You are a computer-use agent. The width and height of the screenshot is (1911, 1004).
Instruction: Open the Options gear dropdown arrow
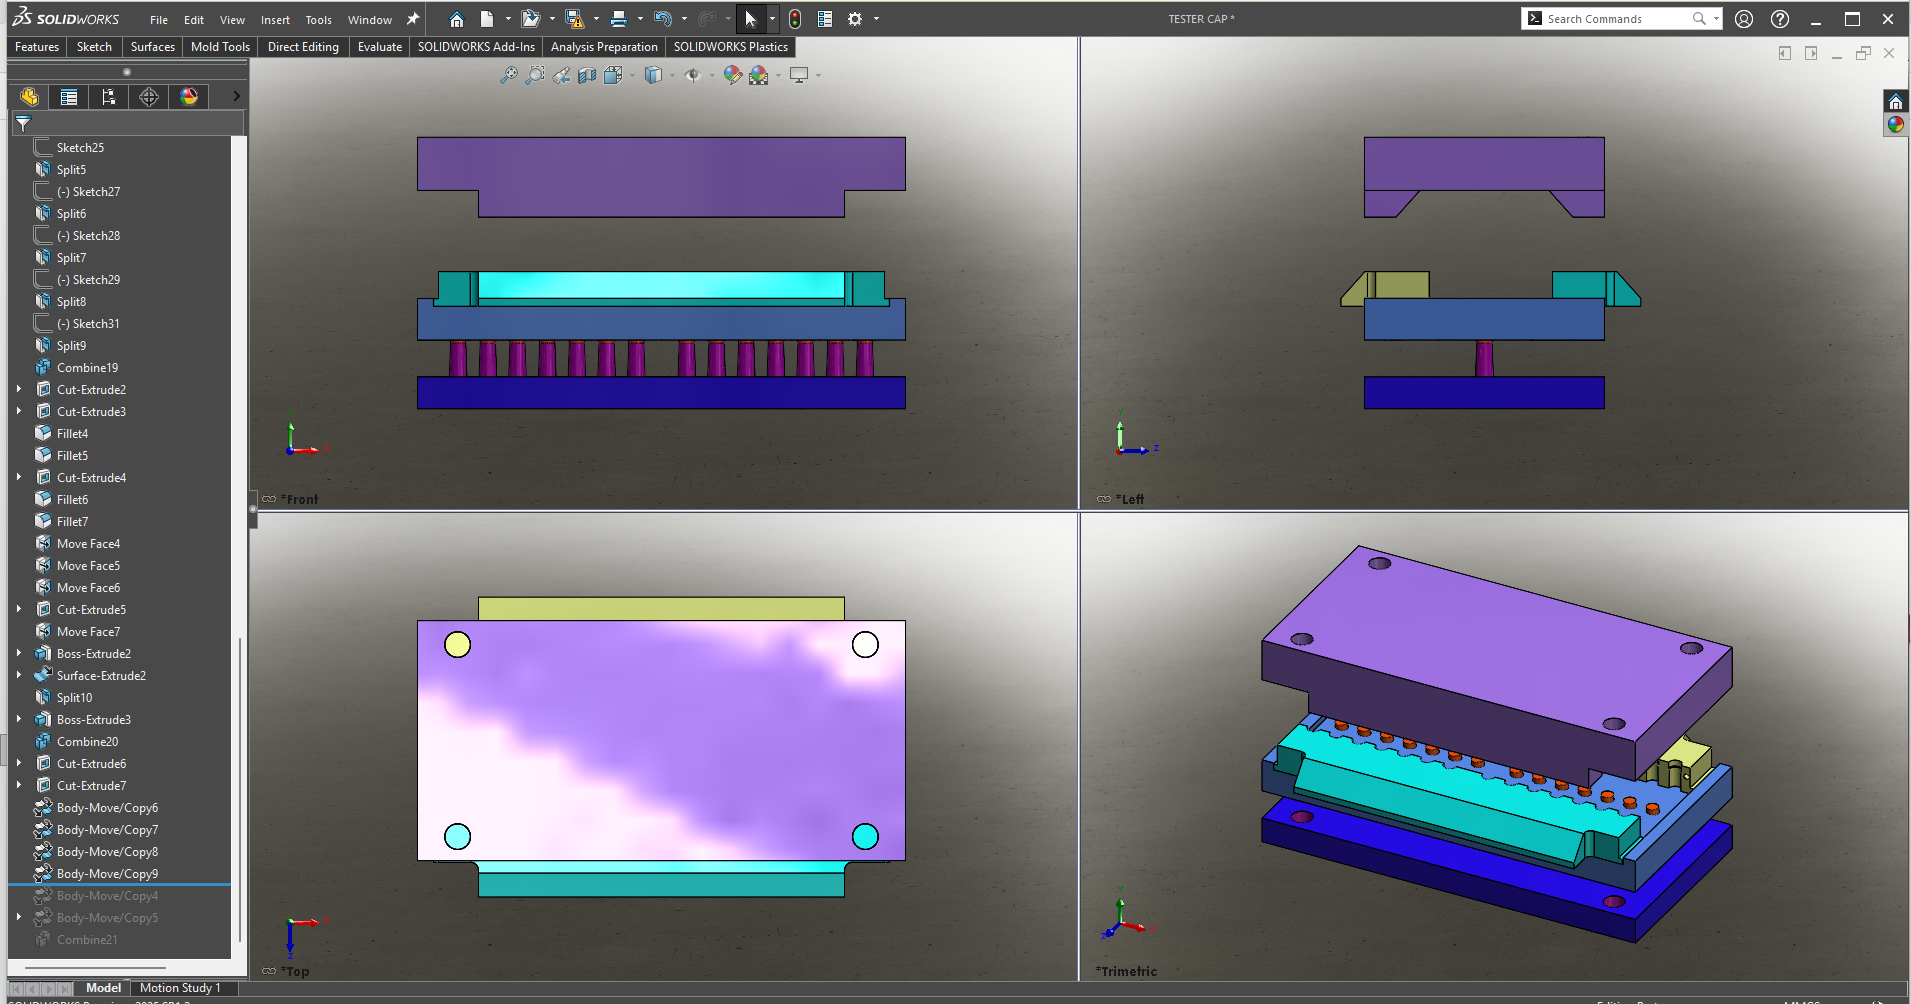pyautogui.click(x=876, y=19)
